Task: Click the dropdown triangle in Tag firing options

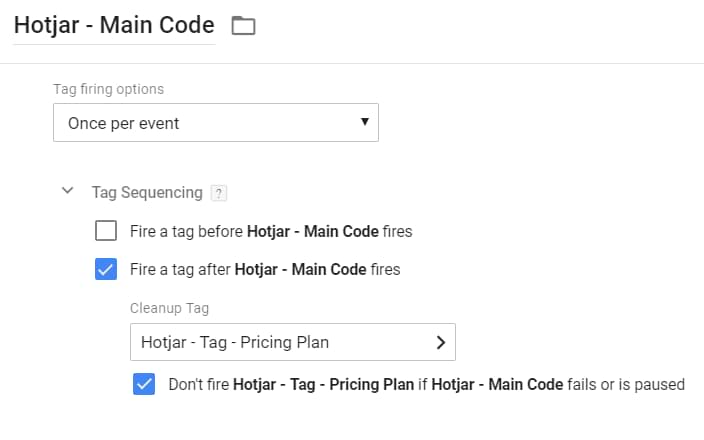Action: pos(365,122)
